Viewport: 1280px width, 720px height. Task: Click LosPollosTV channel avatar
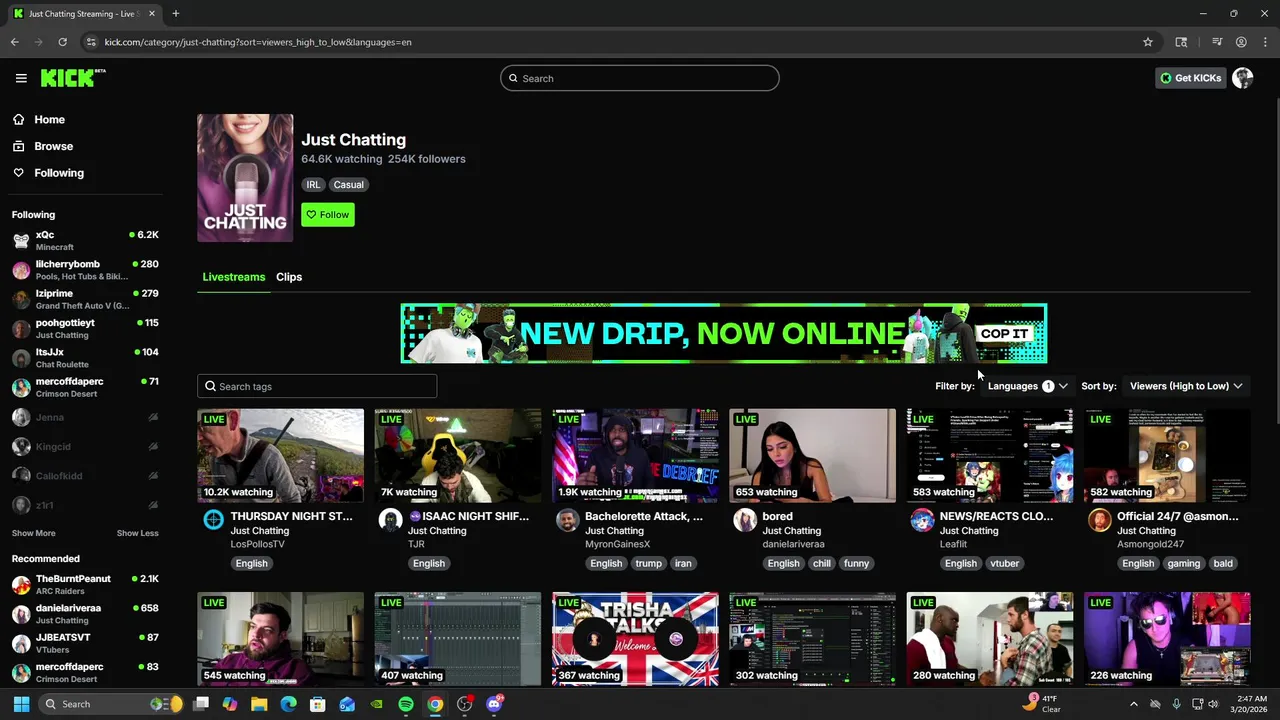[x=213, y=519]
